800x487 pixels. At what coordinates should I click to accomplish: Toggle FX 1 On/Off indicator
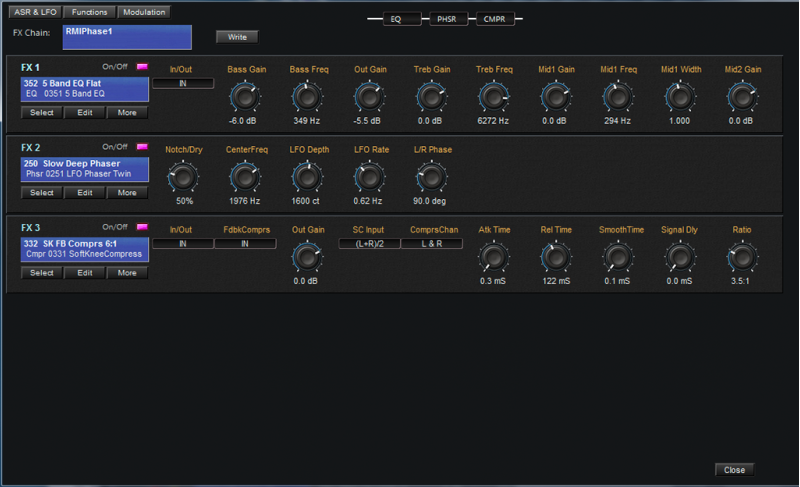[x=142, y=67]
